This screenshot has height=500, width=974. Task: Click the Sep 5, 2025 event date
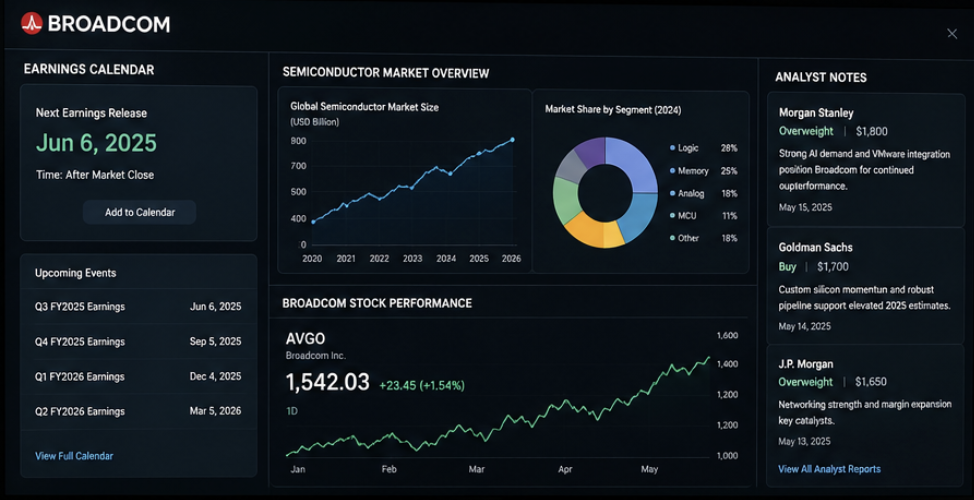click(x=216, y=342)
